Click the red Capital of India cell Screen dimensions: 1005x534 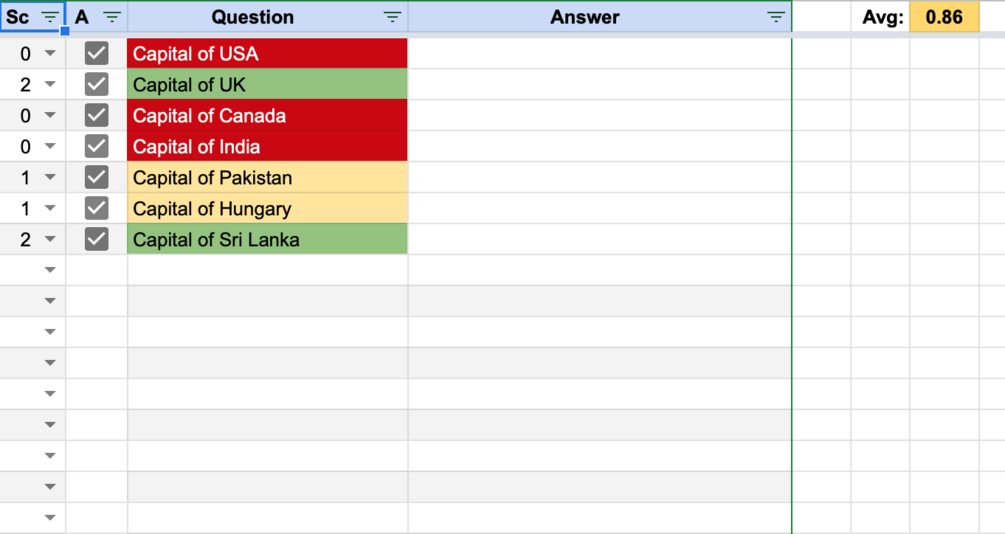267,146
